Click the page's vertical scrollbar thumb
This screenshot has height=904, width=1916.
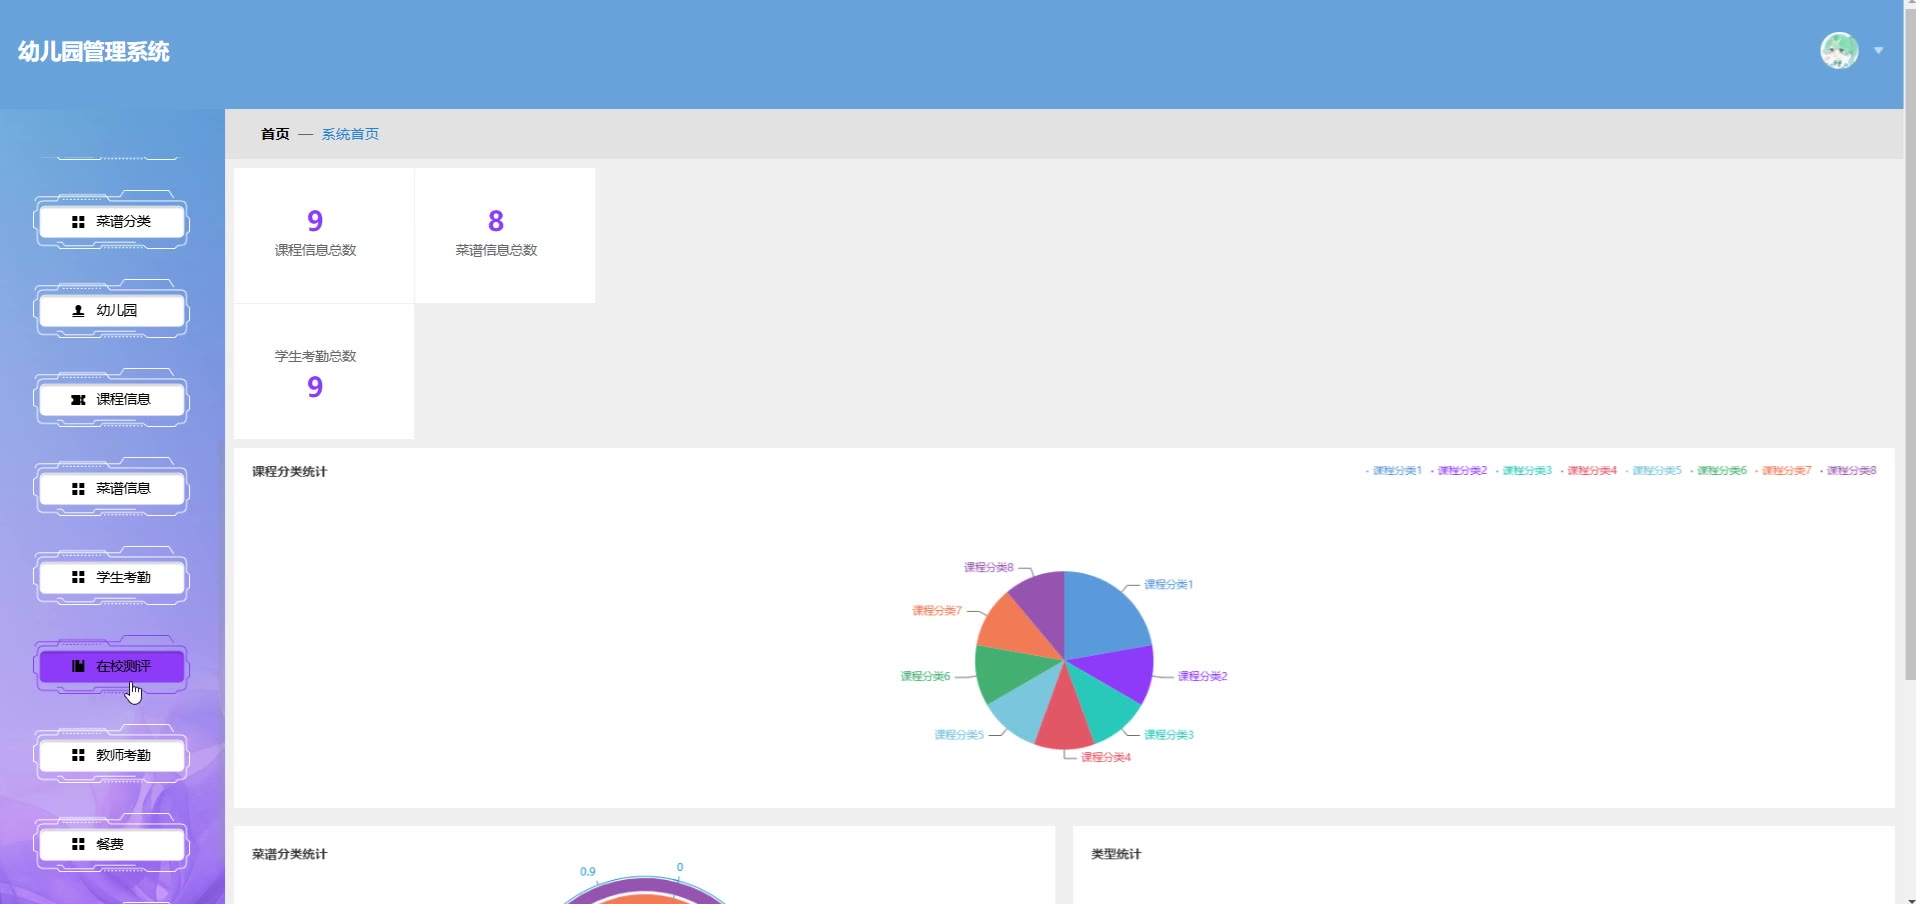pos(1910,345)
